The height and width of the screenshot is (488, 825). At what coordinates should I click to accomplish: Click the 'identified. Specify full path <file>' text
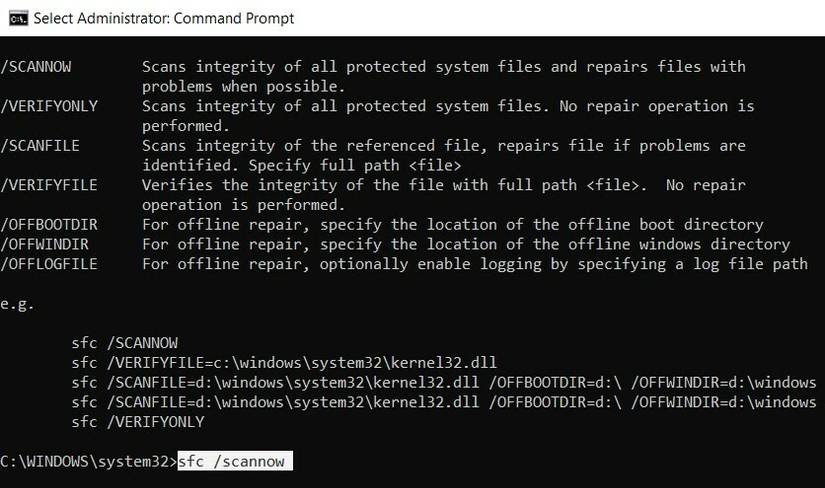tap(301, 165)
